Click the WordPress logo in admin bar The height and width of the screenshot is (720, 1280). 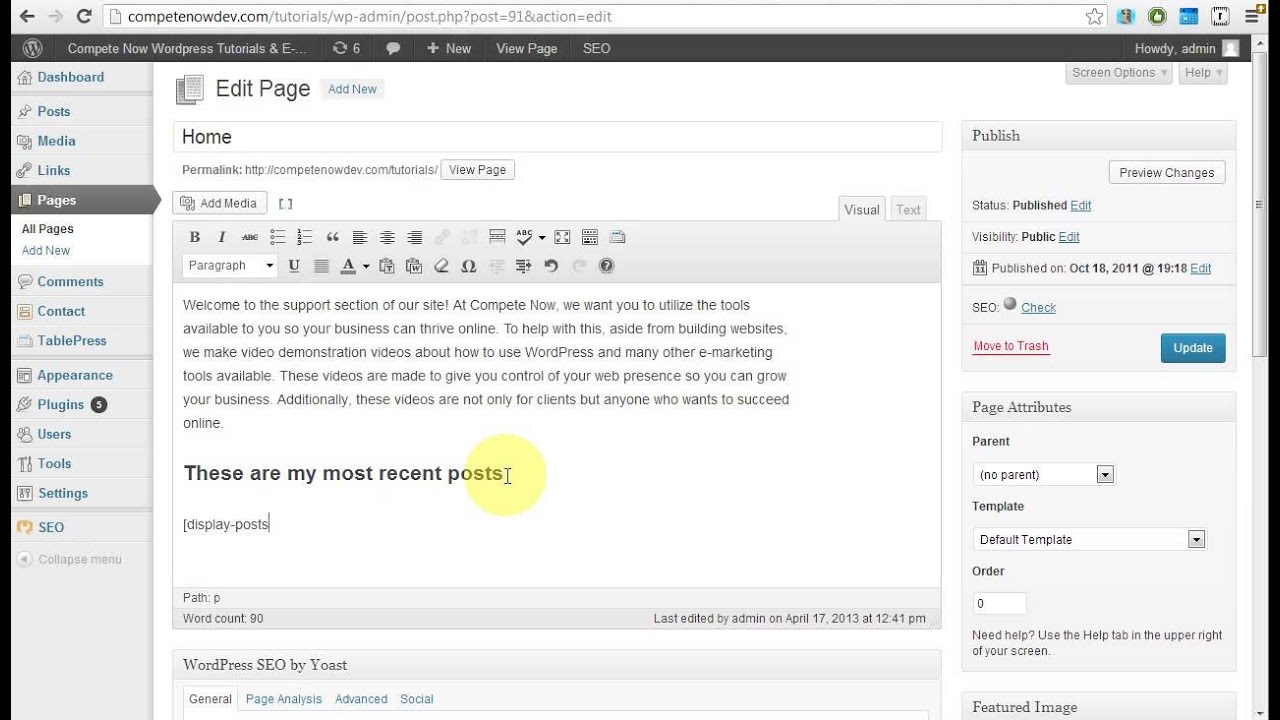pyautogui.click(x=33, y=48)
